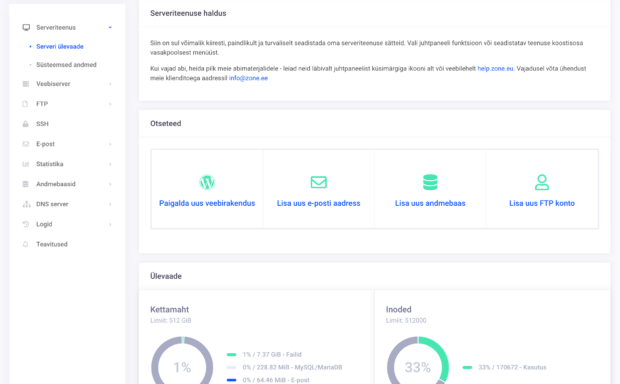The height and width of the screenshot is (384, 620).
Task: Click the Otseteed heading
Action: pyautogui.click(x=166, y=123)
